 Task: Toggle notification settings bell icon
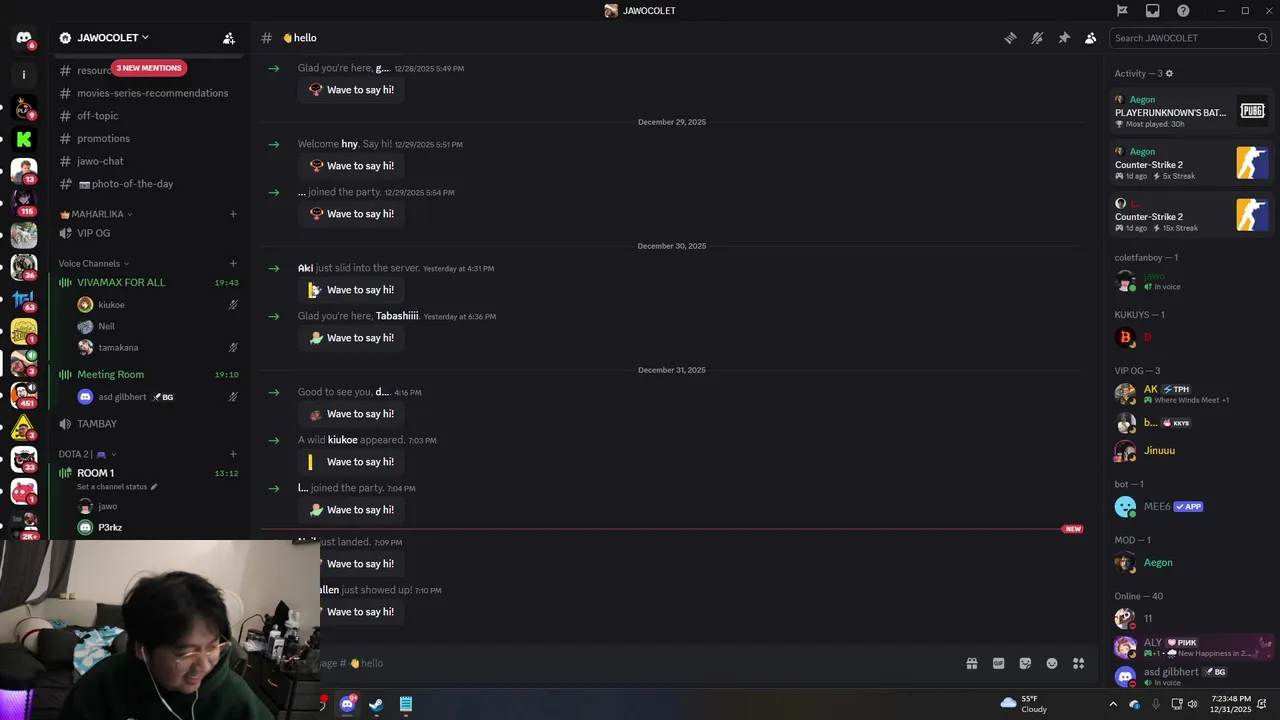point(1037,38)
